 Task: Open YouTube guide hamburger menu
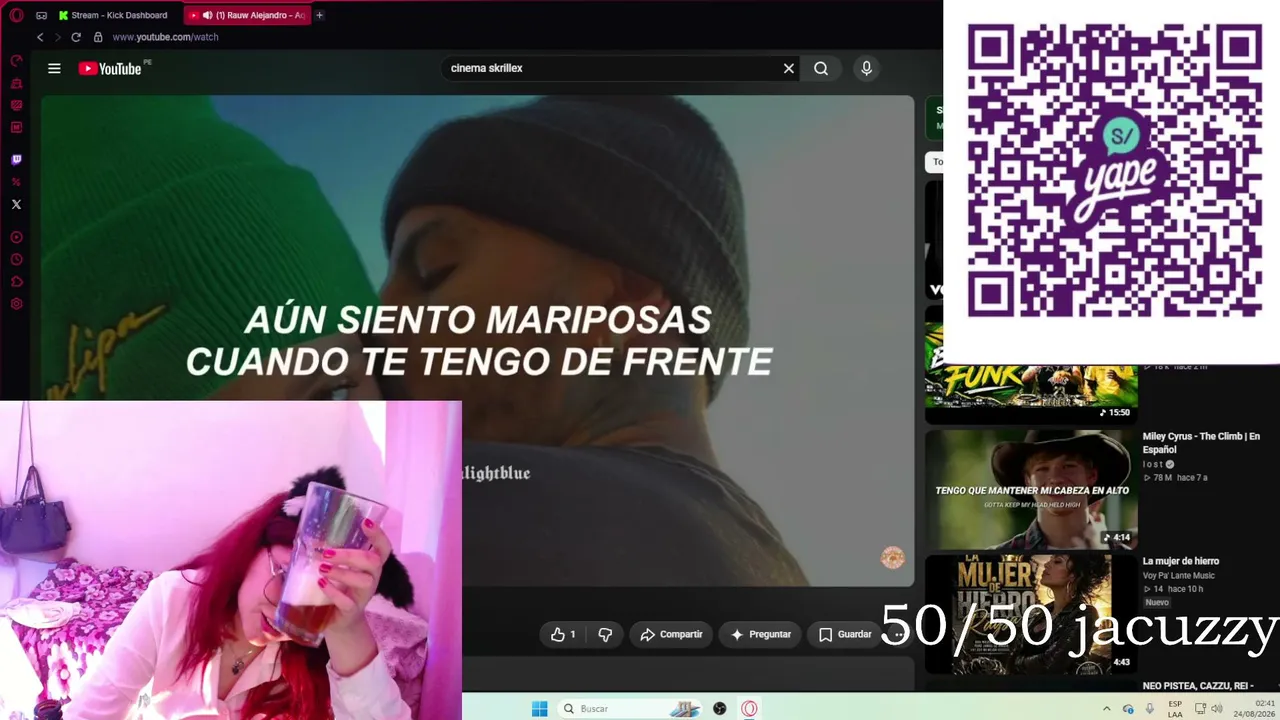pos(54,68)
